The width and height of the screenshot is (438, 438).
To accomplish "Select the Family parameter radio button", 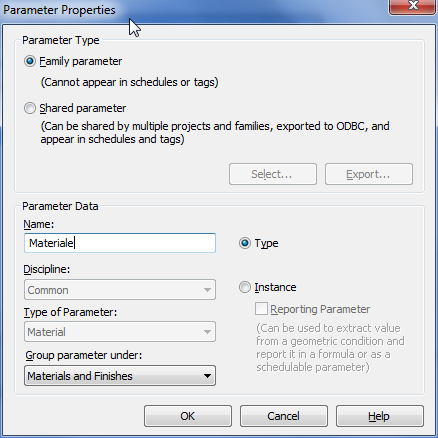I will click(x=30, y=61).
